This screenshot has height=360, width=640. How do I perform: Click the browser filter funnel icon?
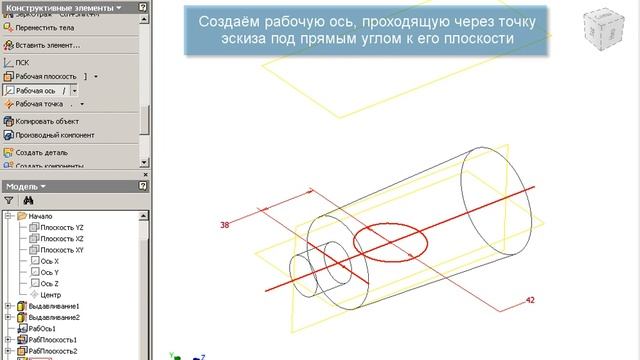(x=9, y=200)
